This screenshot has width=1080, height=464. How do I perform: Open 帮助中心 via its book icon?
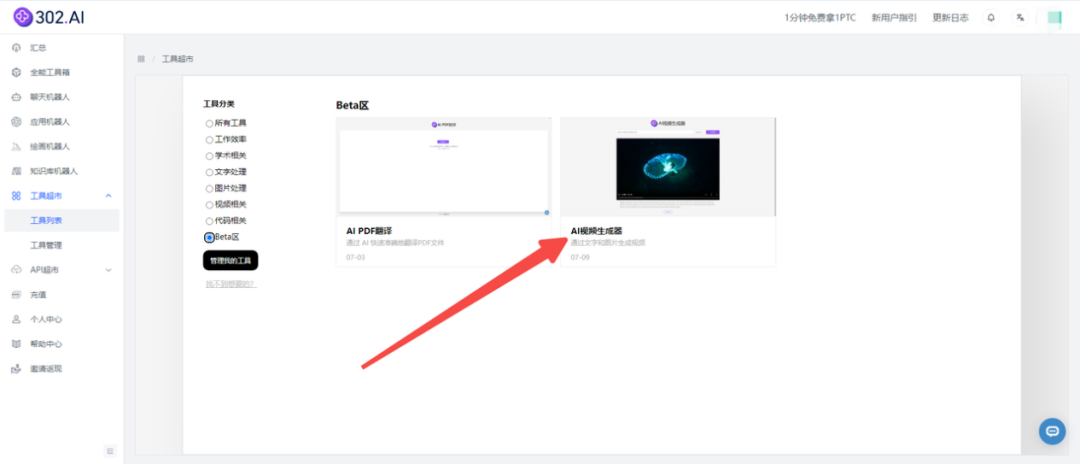17,344
